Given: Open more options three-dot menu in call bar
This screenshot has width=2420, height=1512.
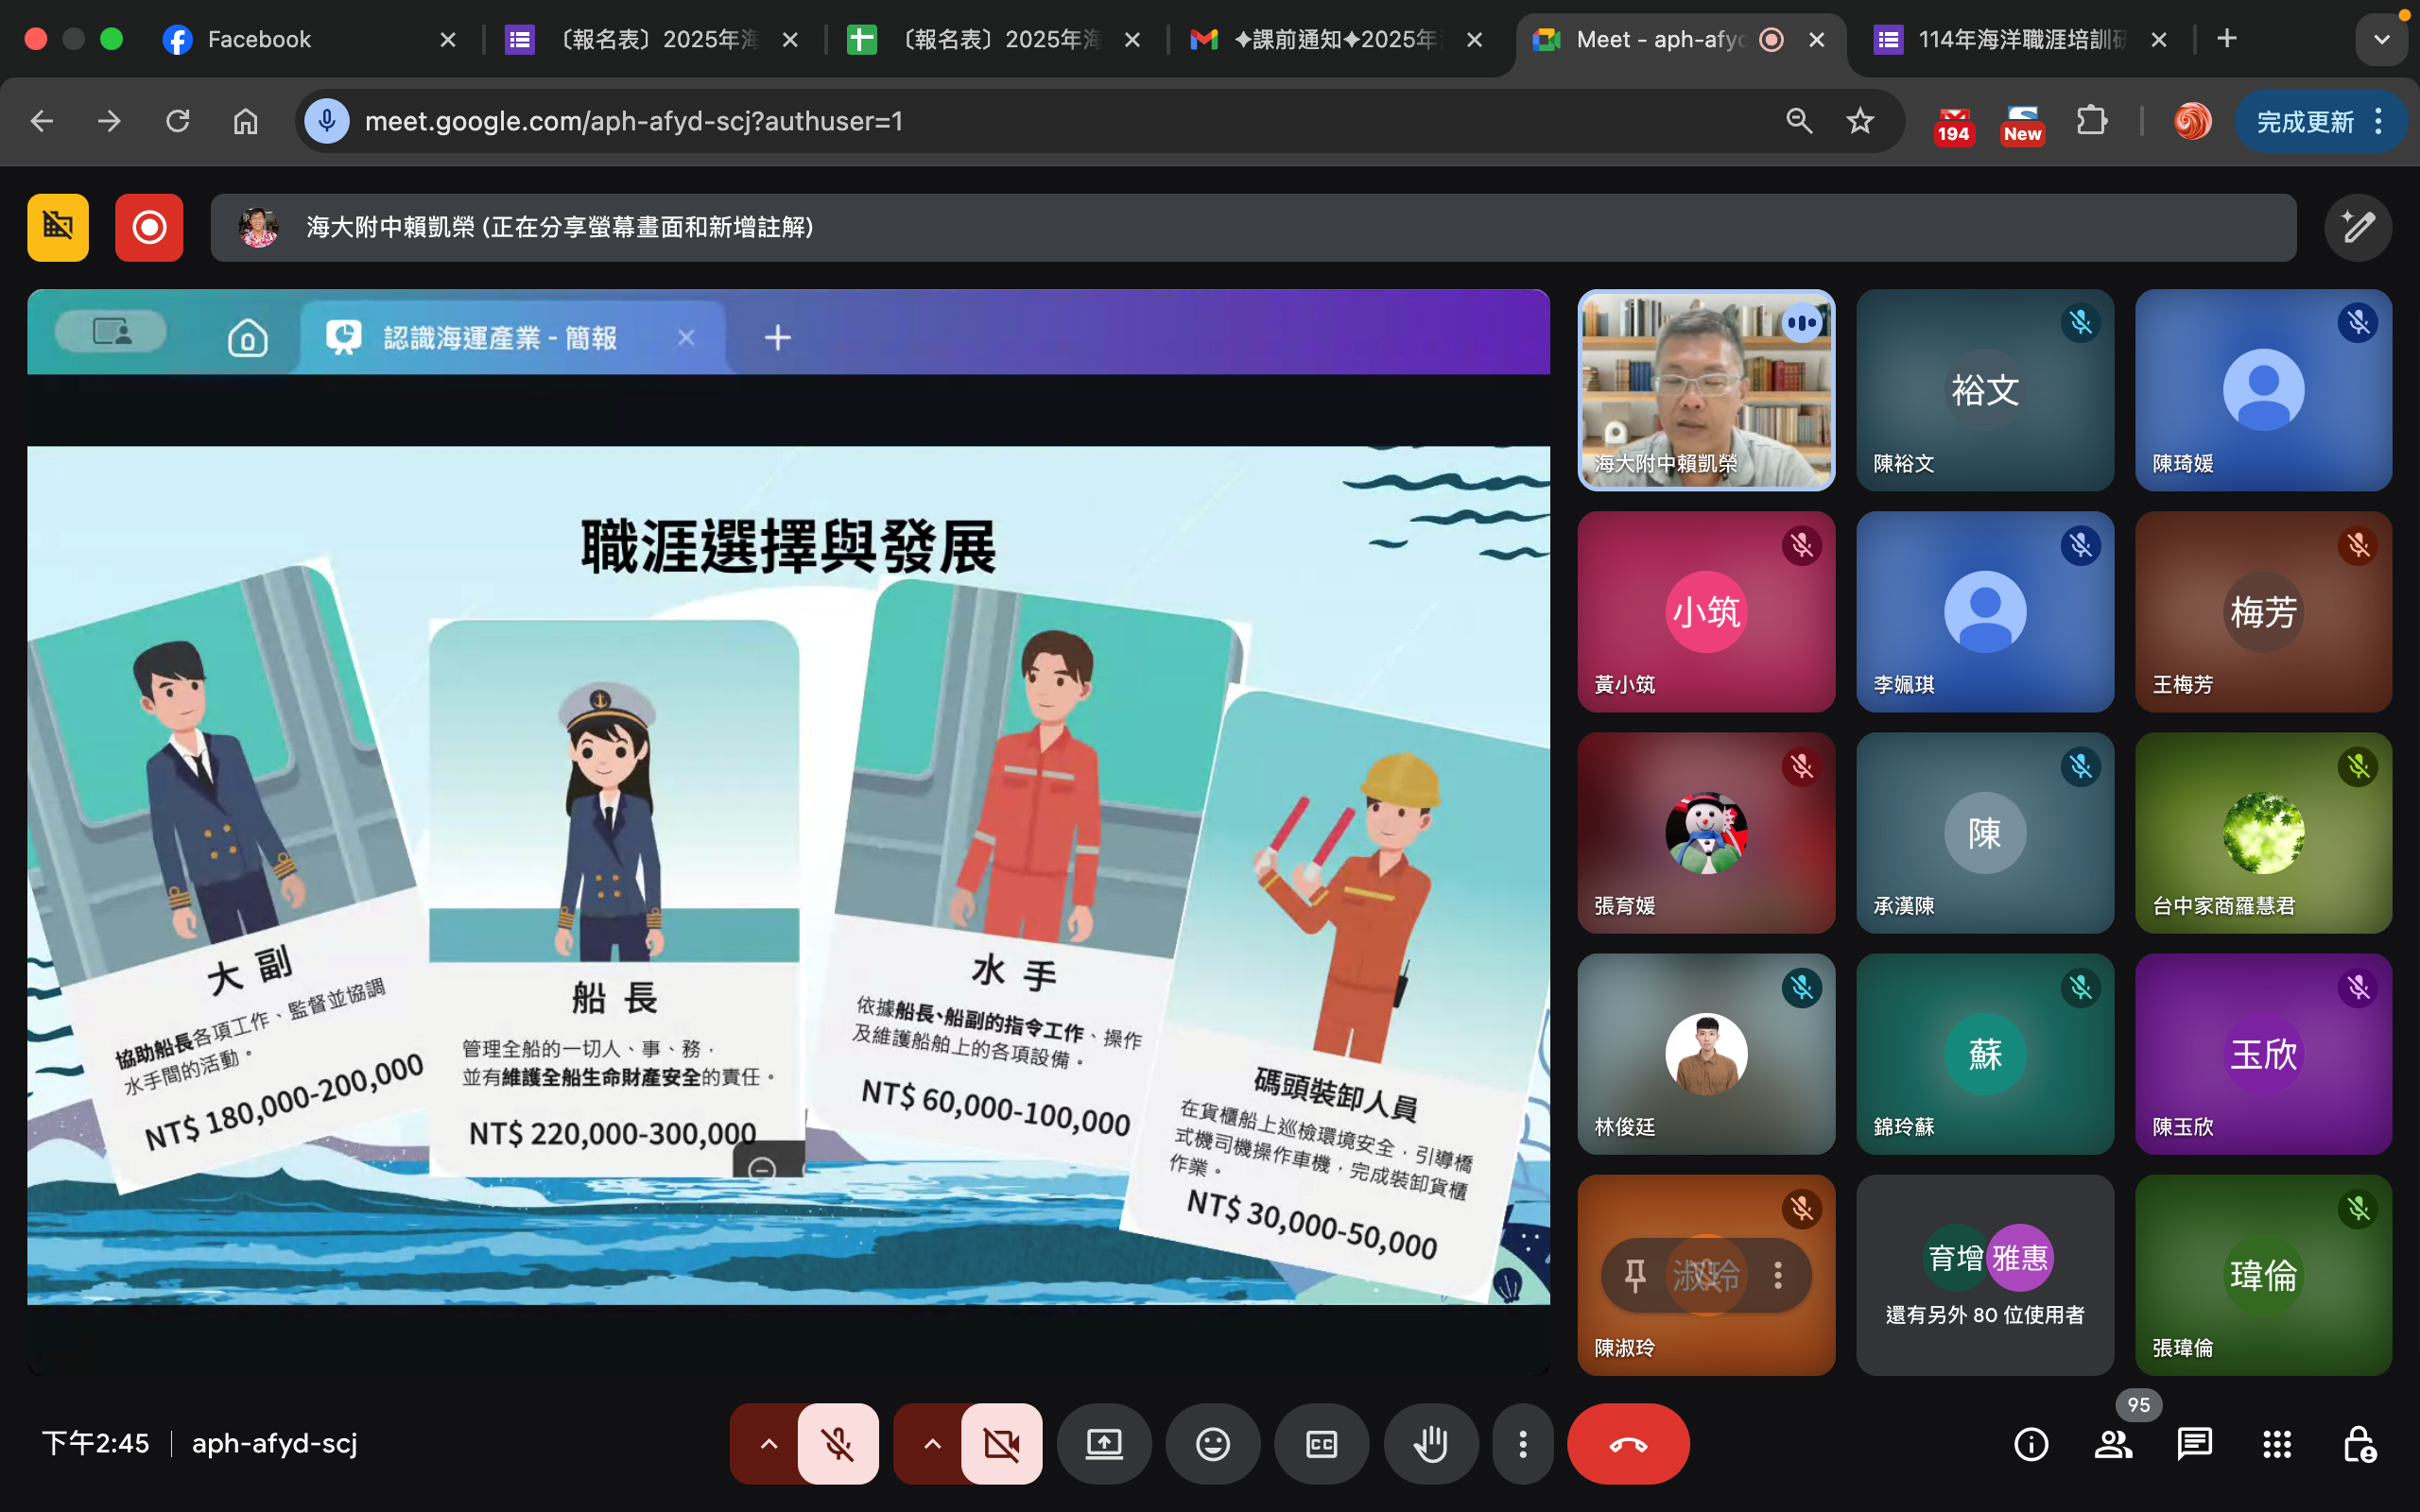Looking at the screenshot, I should [1522, 1443].
